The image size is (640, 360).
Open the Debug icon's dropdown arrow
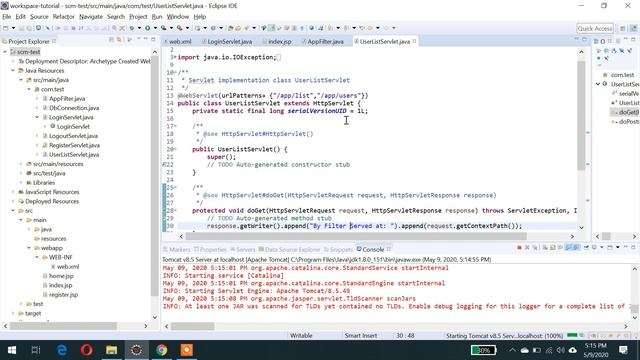139,28
